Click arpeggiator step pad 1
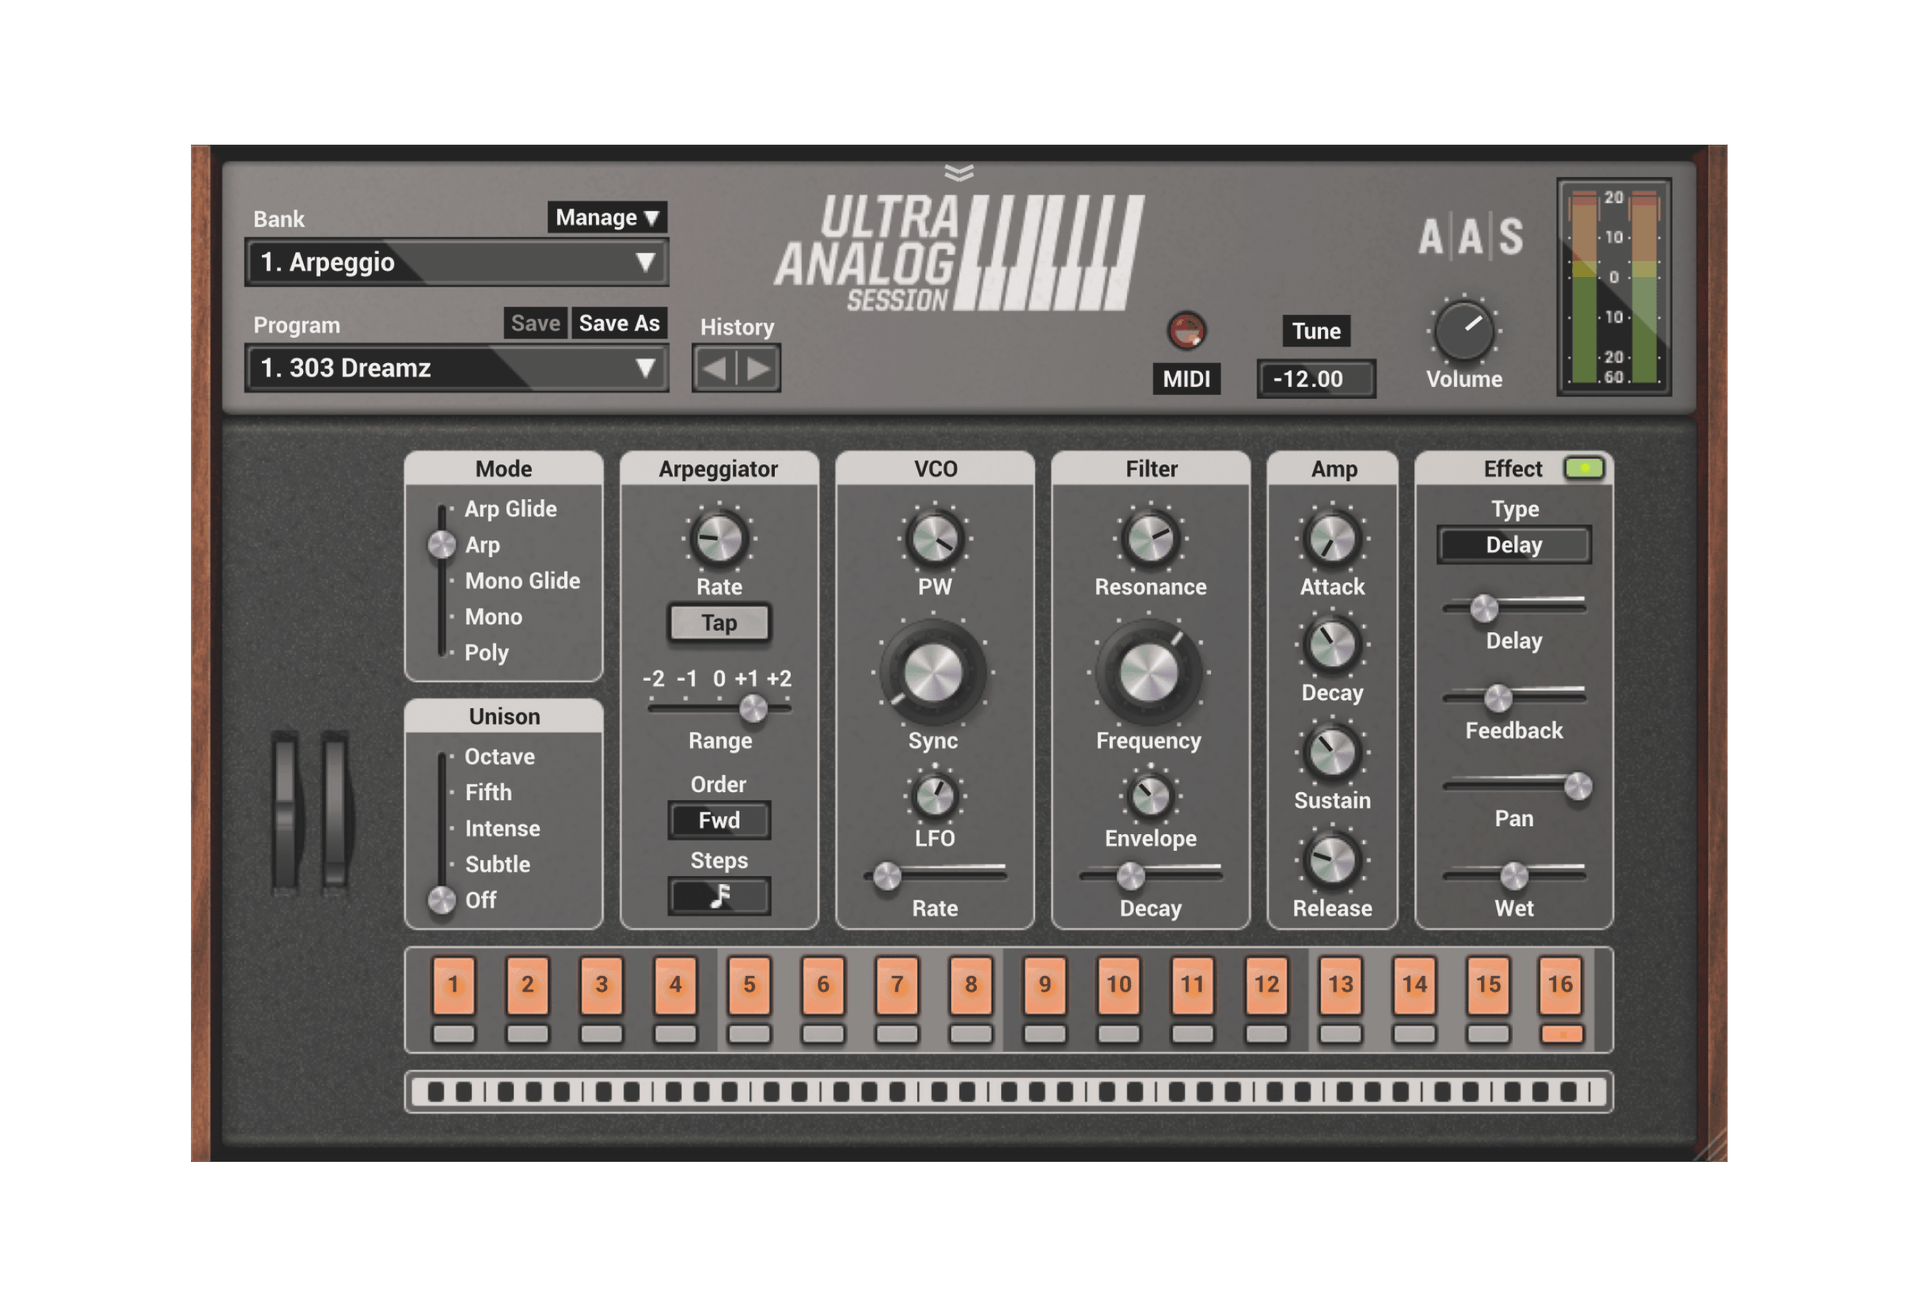The width and height of the screenshot is (1920, 1308). pos(453,985)
